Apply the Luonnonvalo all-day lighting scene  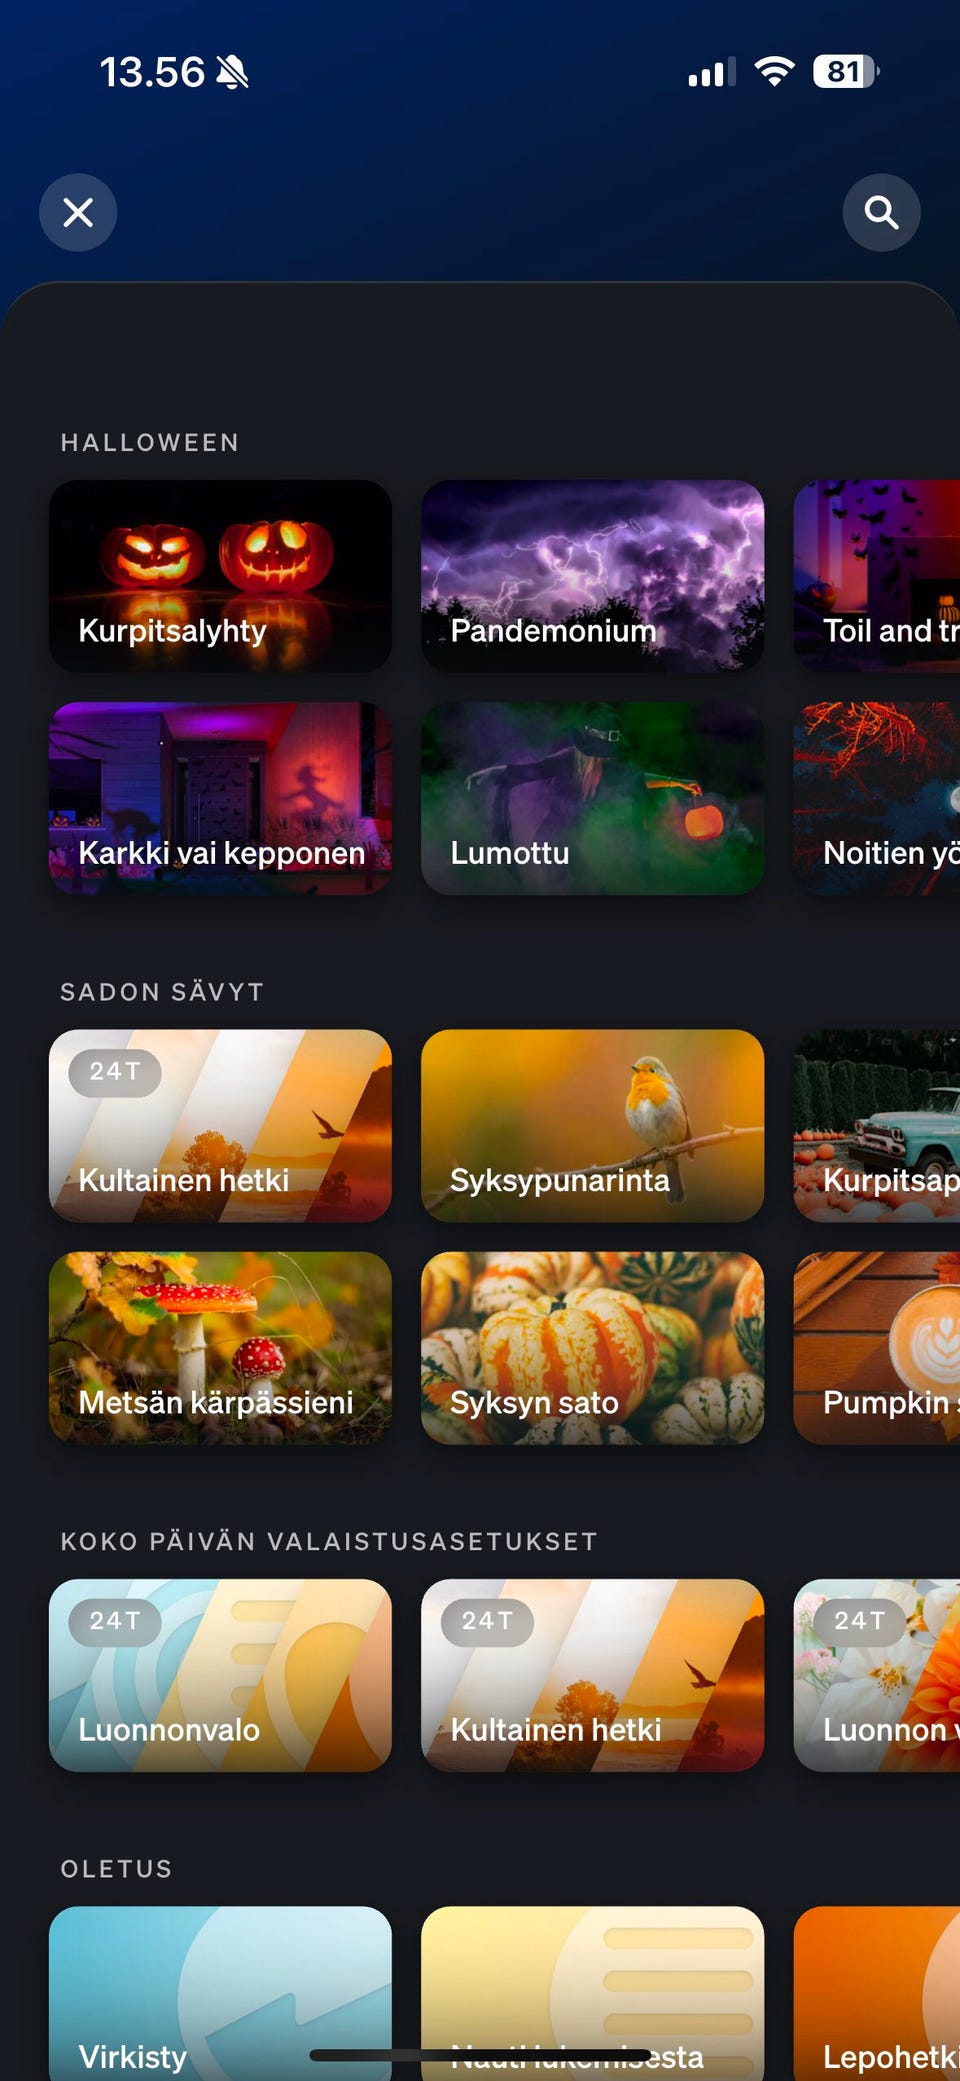220,1676
